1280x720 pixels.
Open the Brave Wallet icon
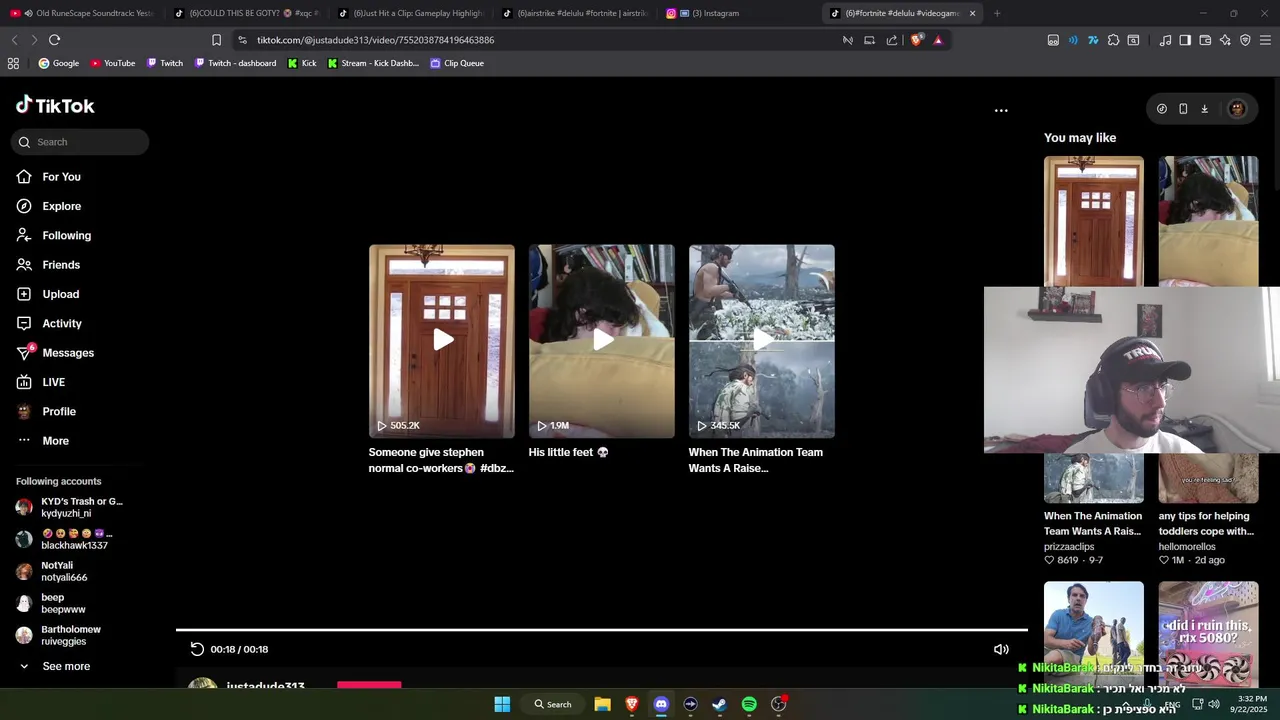pos(1205,40)
